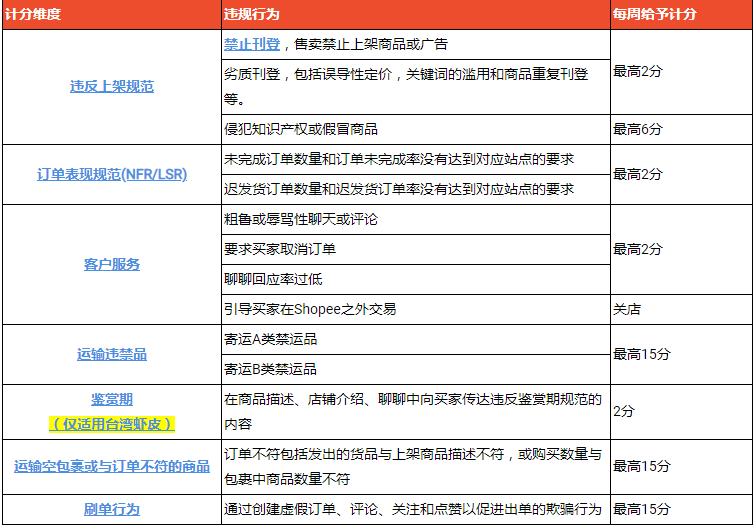Screen dimensions: 753x528
Task: Click the 禁止刊登 hyperlink
Action: pyautogui.click(x=252, y=44)
